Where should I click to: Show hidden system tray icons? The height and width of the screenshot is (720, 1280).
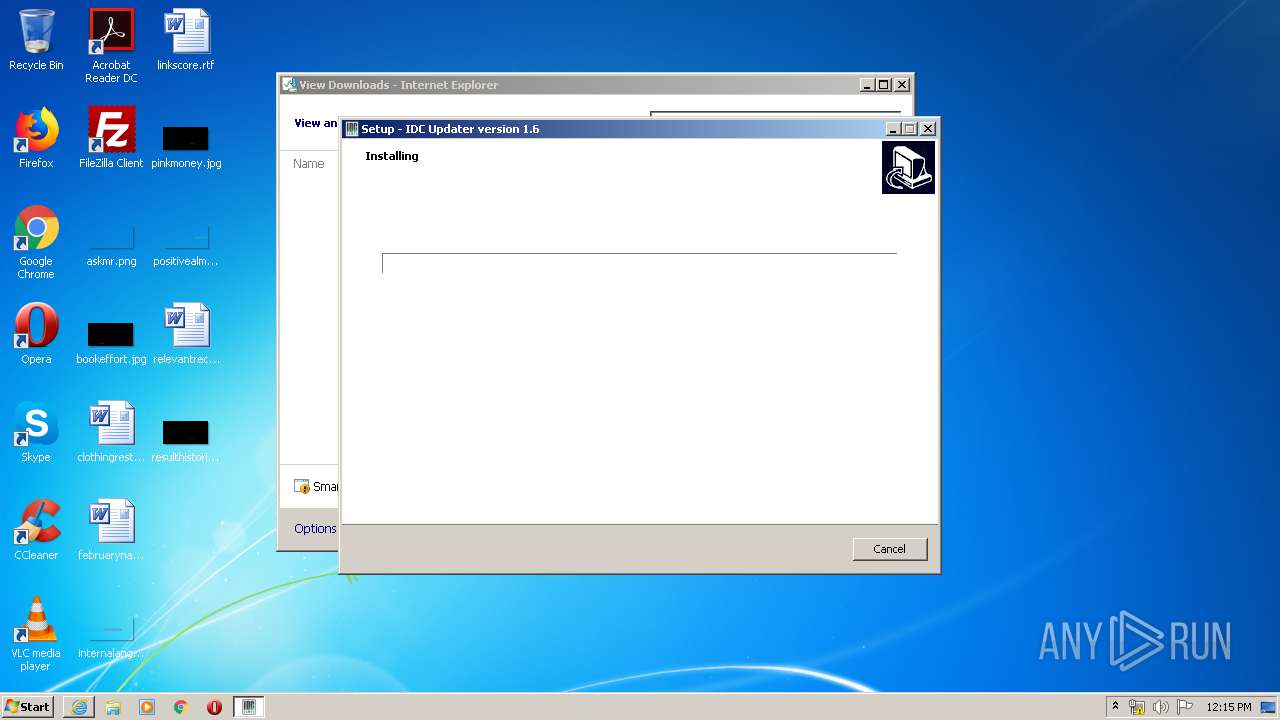[1116, 707]
